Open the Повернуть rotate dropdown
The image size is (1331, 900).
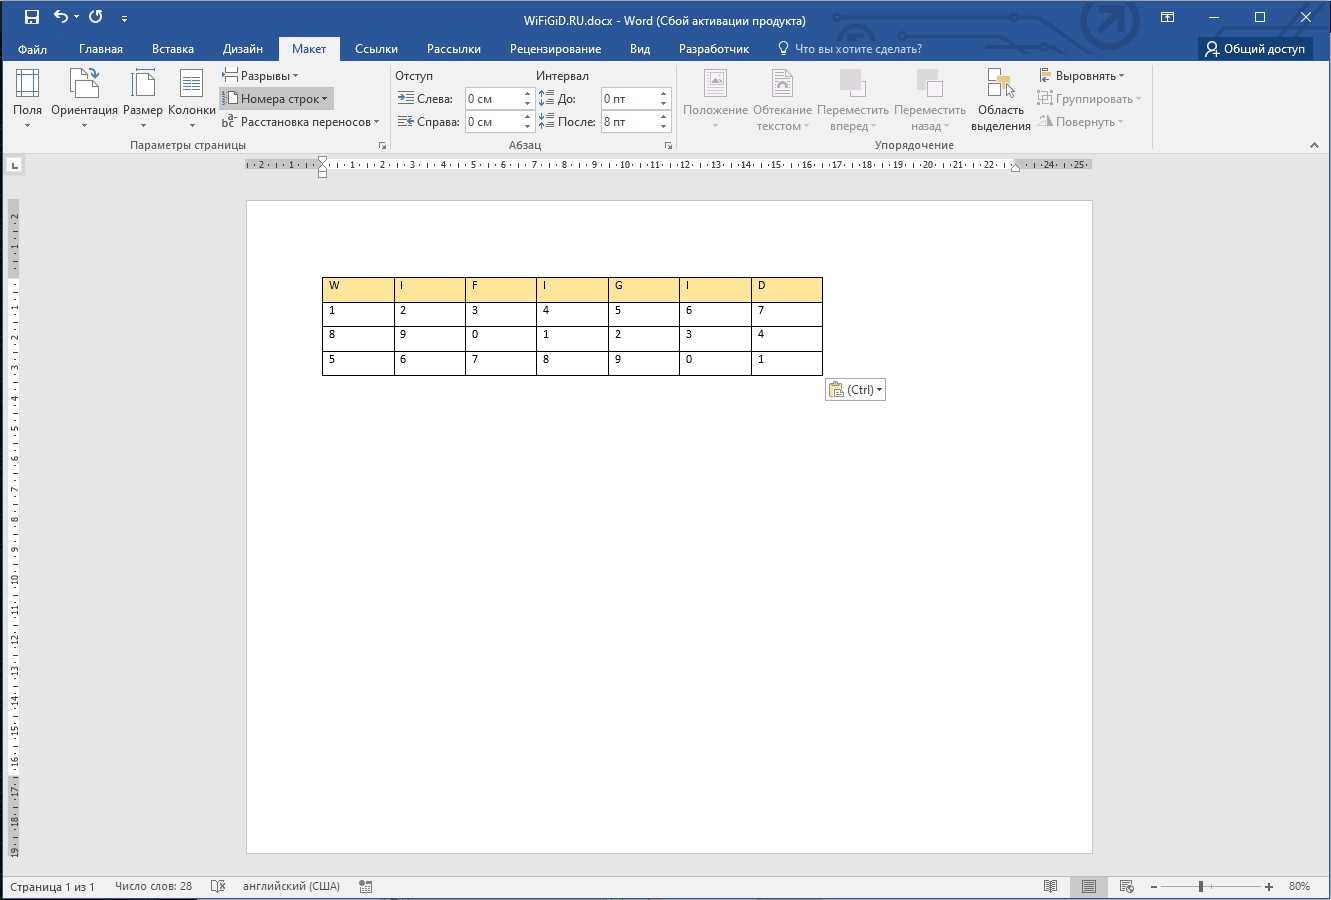click(1081, 122)
